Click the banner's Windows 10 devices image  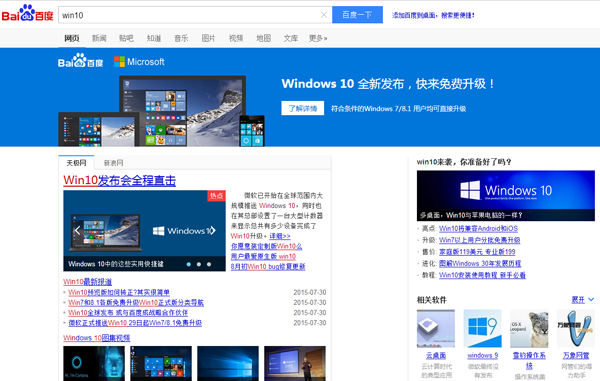point(161,111)
